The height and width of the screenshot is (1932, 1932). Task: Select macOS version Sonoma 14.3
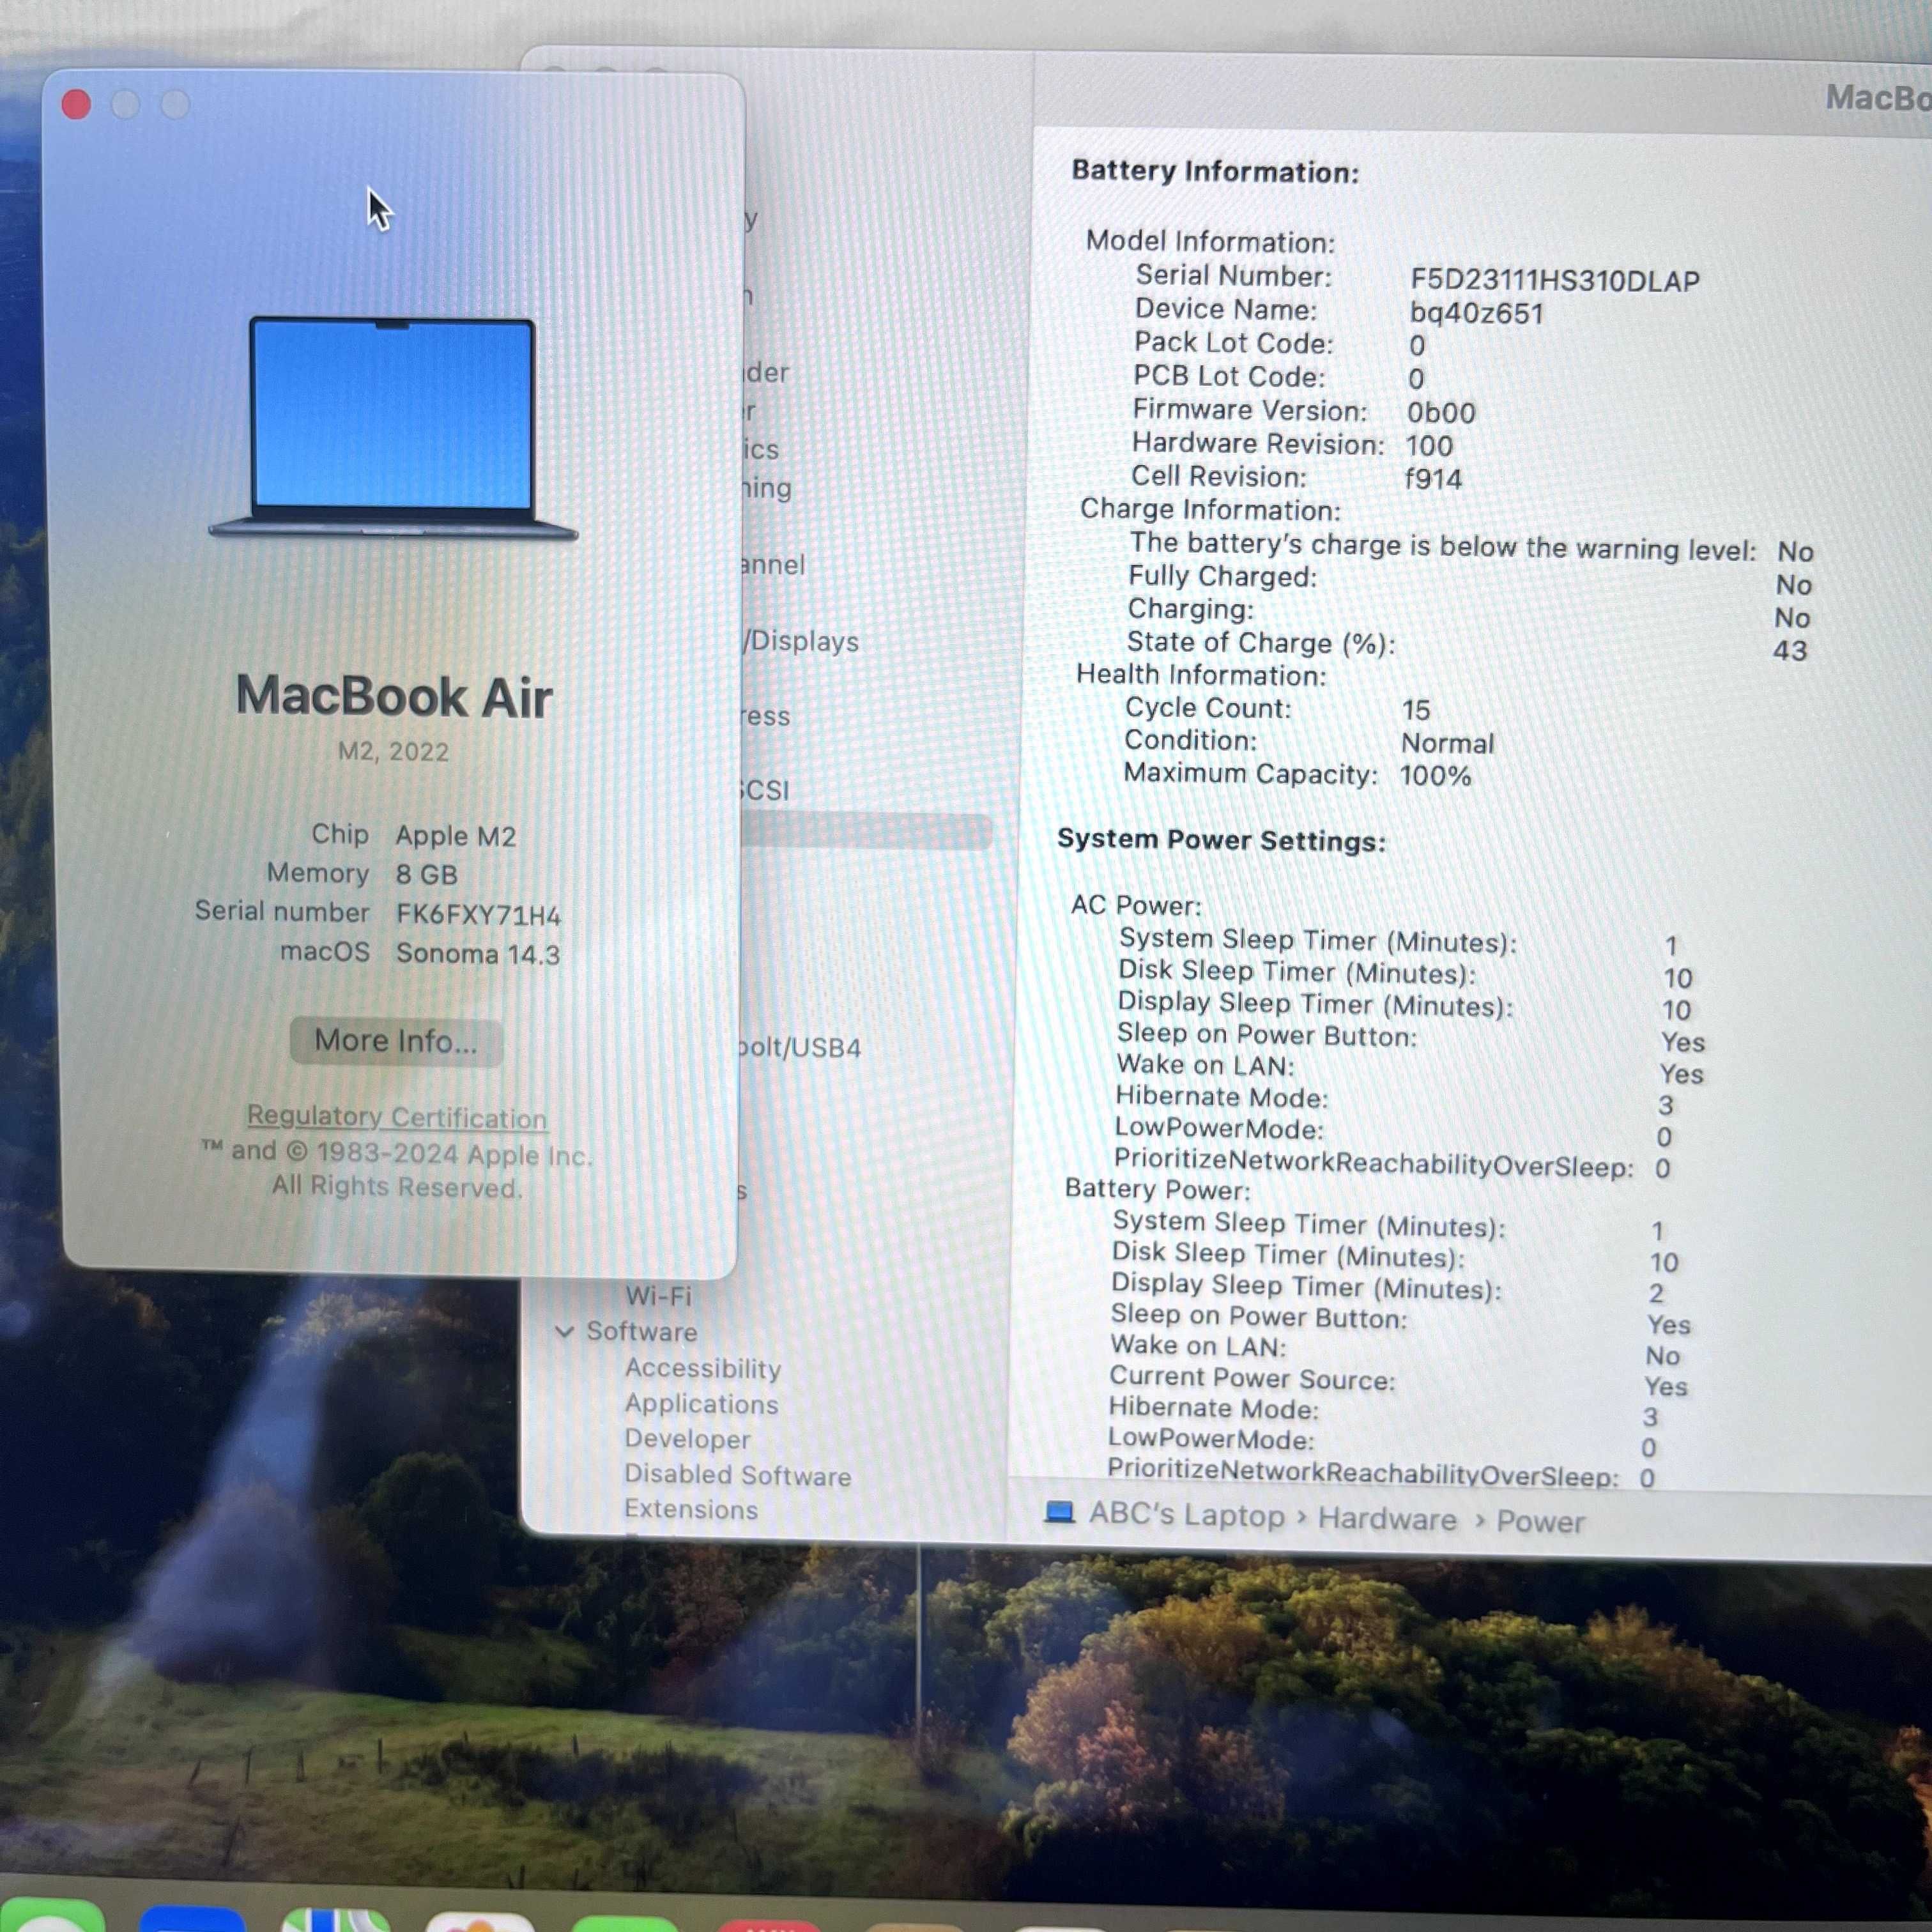point(478,954)
